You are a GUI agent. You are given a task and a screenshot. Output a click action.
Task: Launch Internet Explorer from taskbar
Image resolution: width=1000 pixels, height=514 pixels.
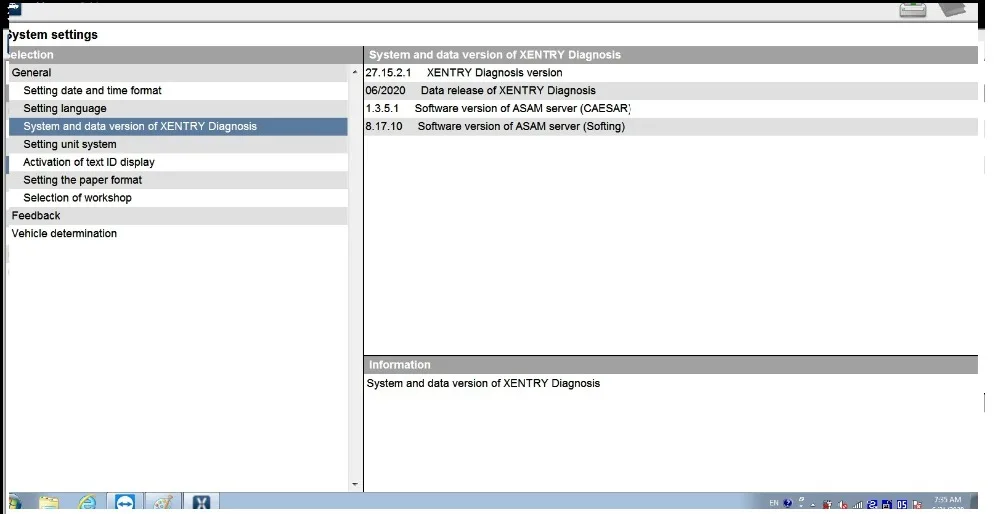click(x=87, y=503)
